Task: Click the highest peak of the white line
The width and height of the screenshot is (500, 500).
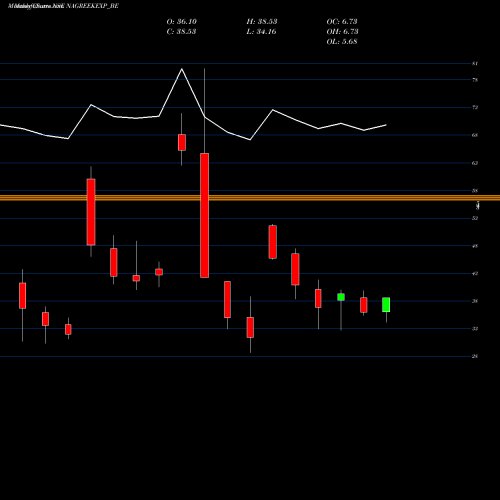Action: [182, 69]
